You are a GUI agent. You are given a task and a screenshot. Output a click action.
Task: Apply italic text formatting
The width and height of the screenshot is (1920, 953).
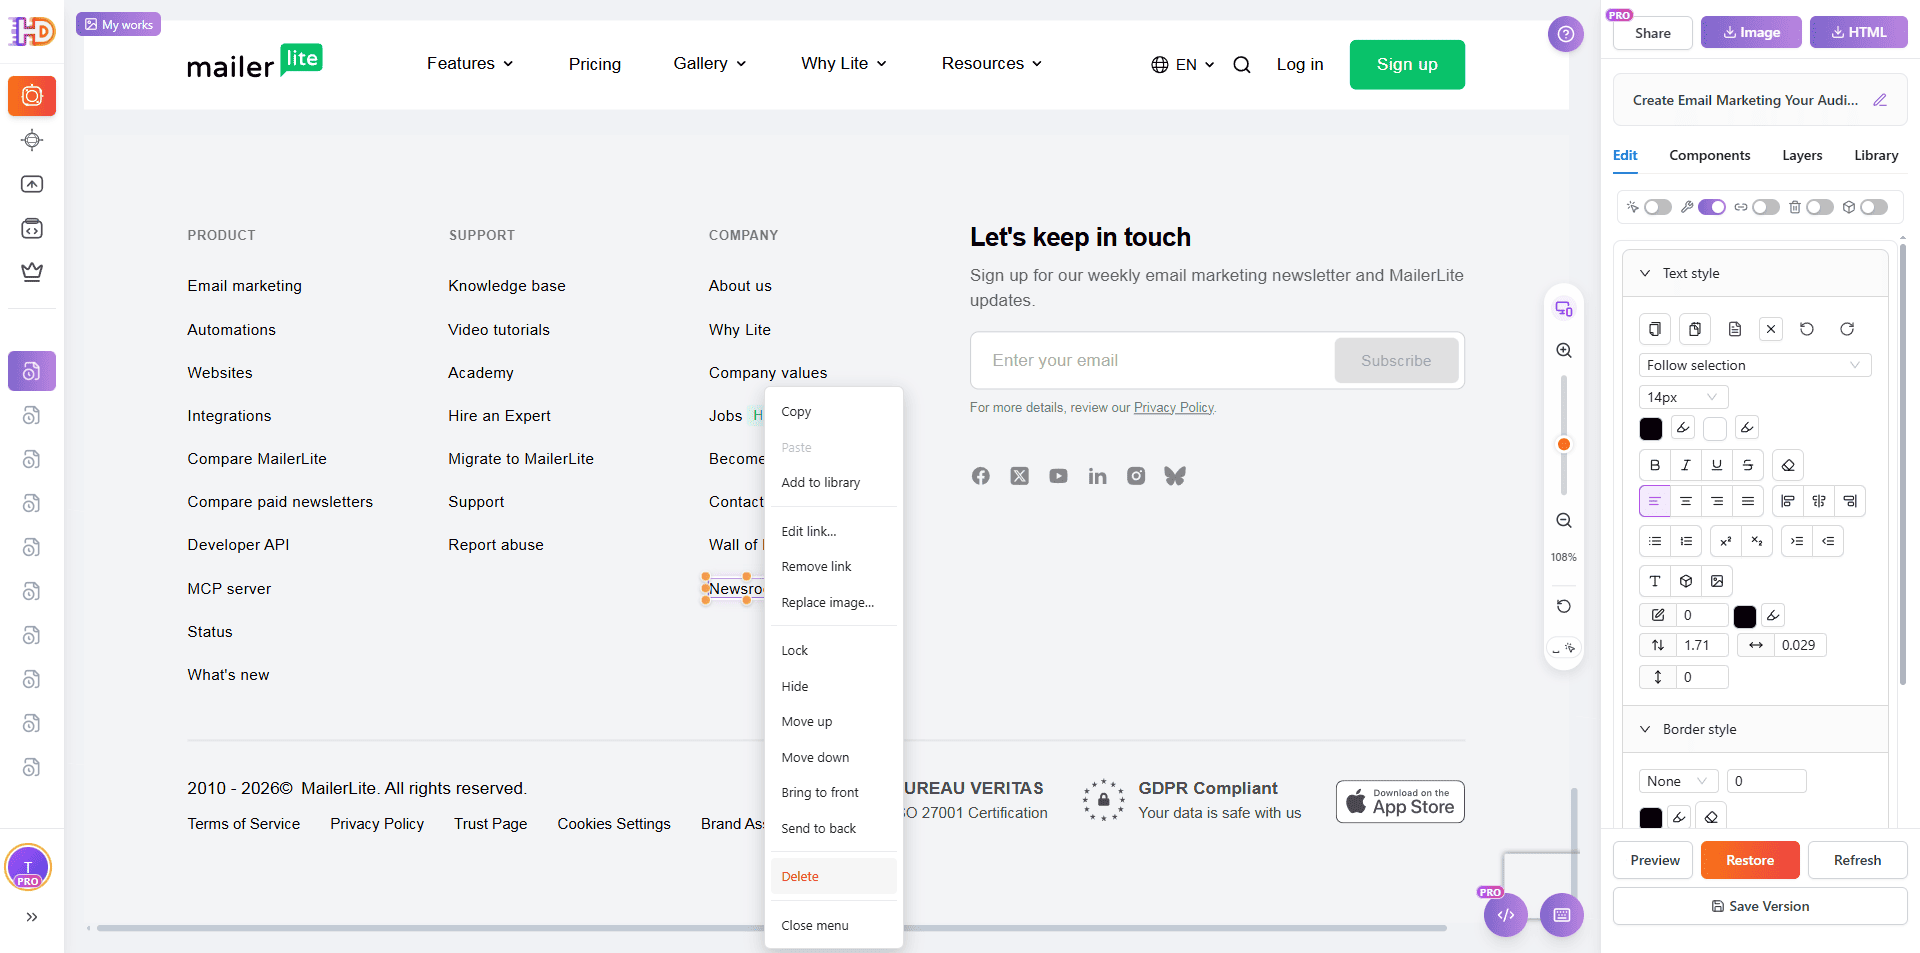tap(1686, 465)
